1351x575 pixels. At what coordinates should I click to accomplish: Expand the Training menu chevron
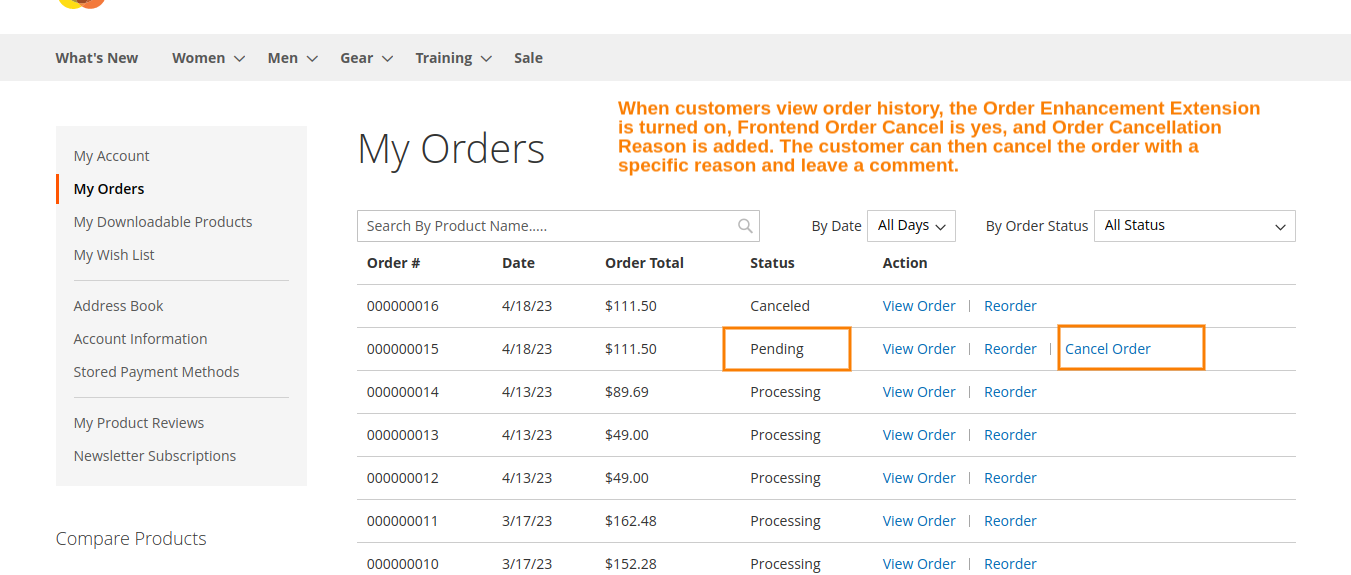[x=486, y=59]
